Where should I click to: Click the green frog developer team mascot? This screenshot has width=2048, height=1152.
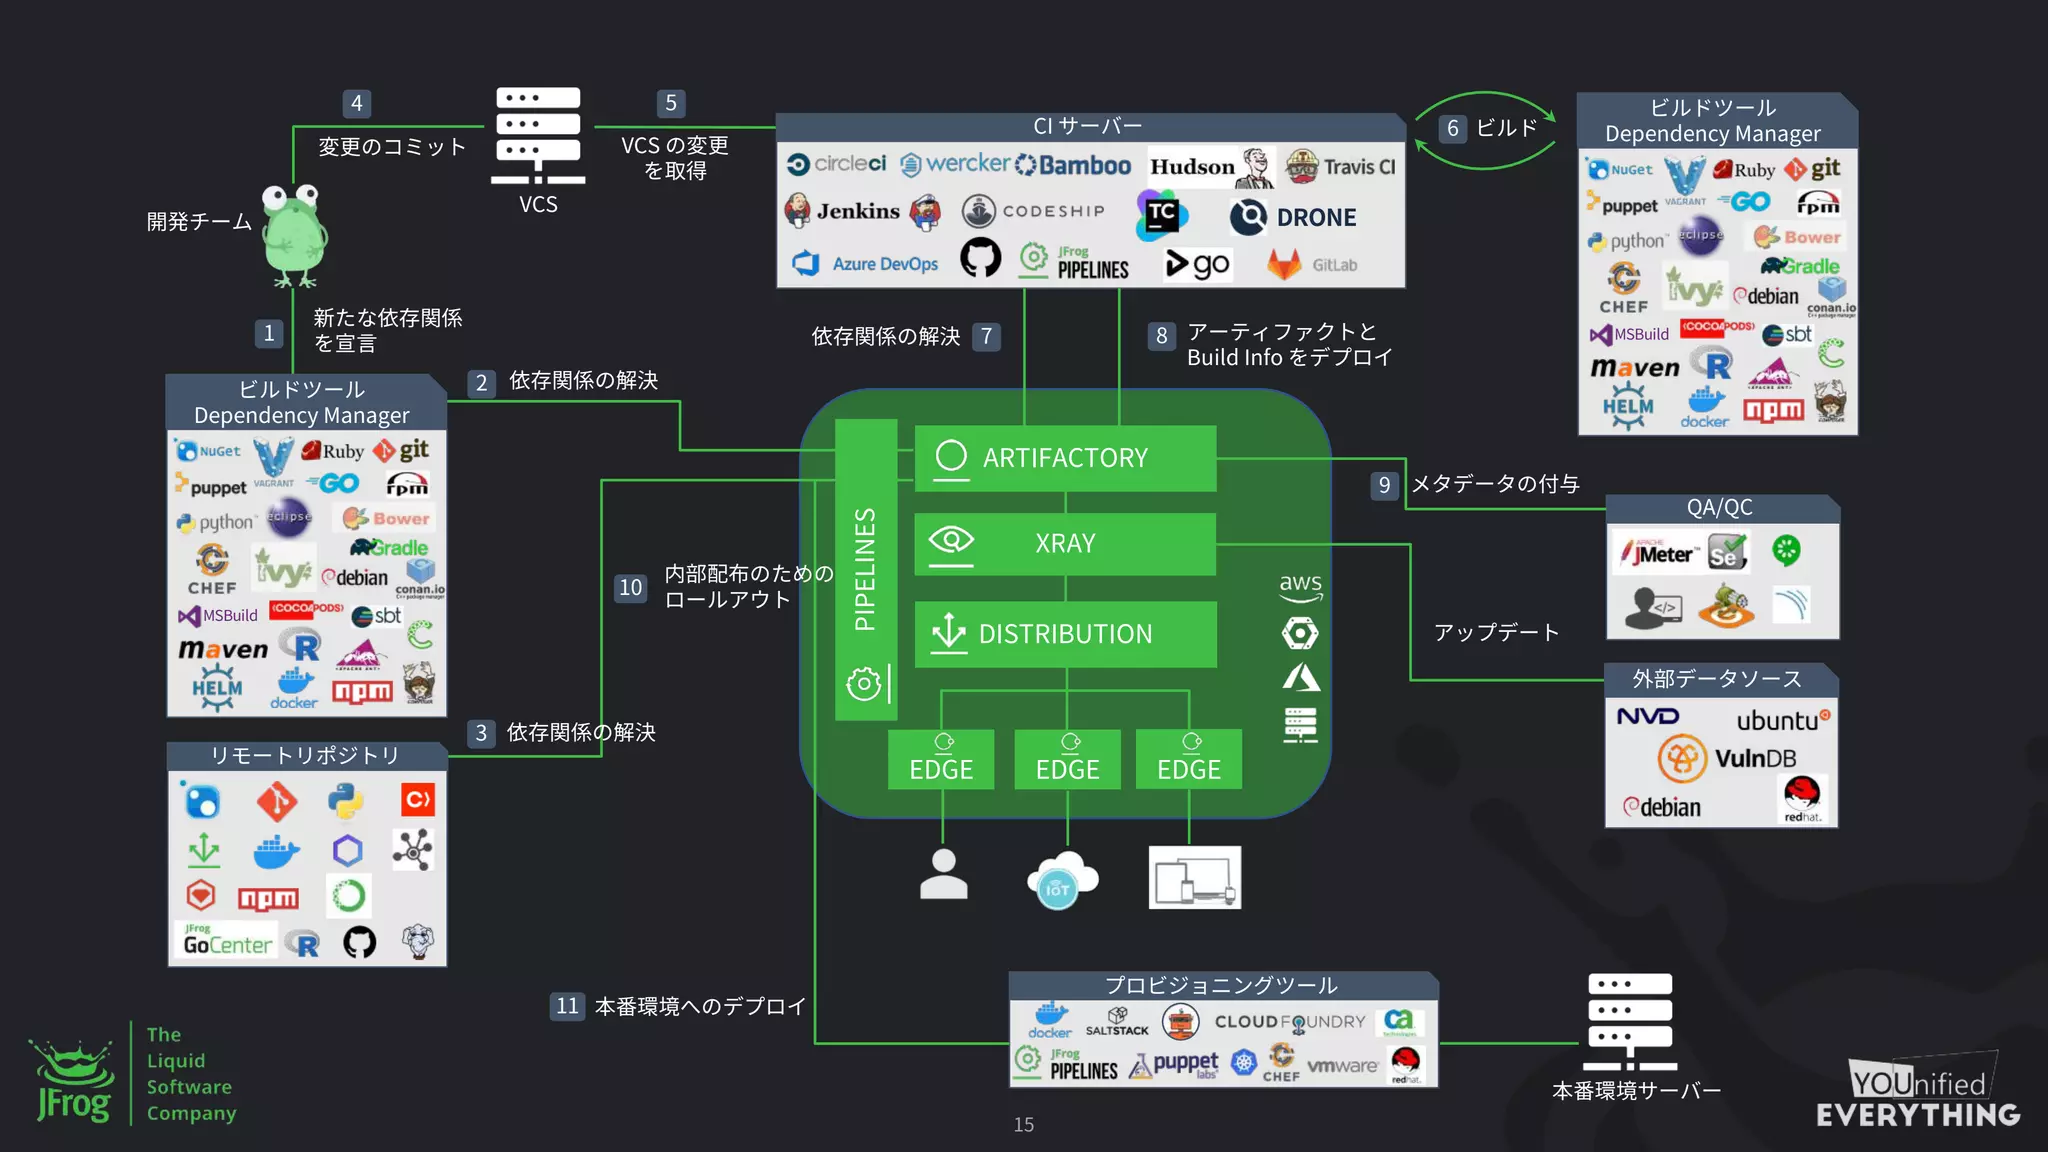pos(294,235)
